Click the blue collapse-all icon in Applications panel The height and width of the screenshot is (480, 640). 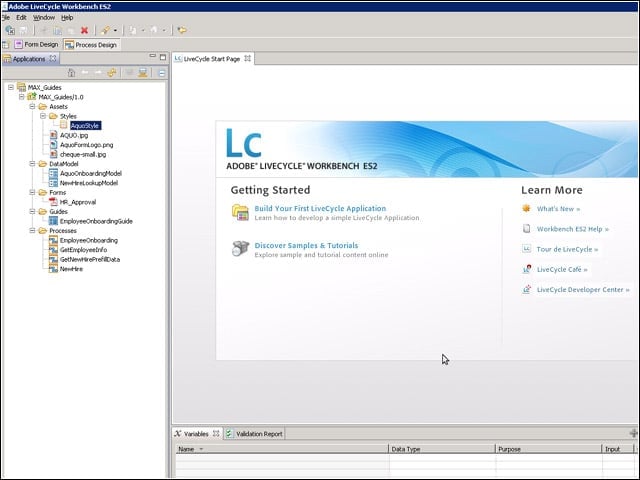coord(162,73)
